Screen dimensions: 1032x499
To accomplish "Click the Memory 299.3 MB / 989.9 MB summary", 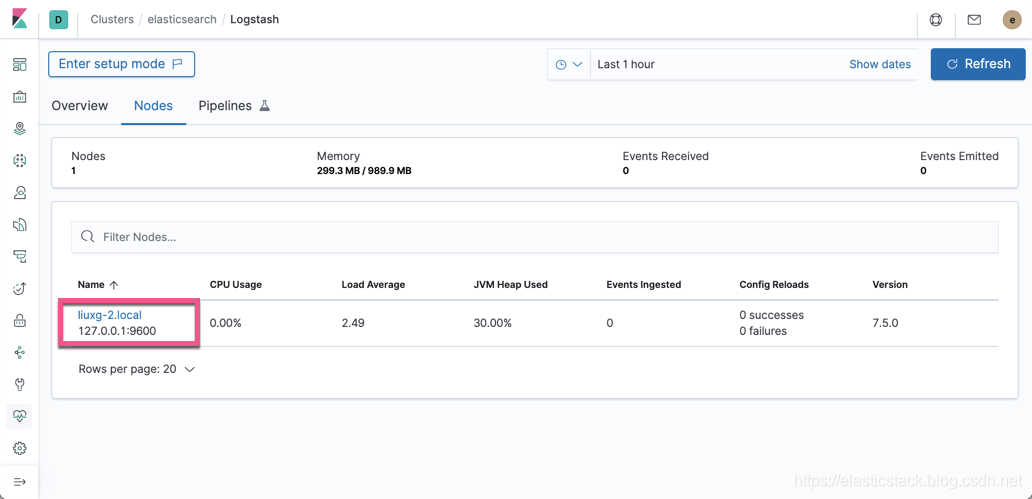I will (x=364, y=171).
